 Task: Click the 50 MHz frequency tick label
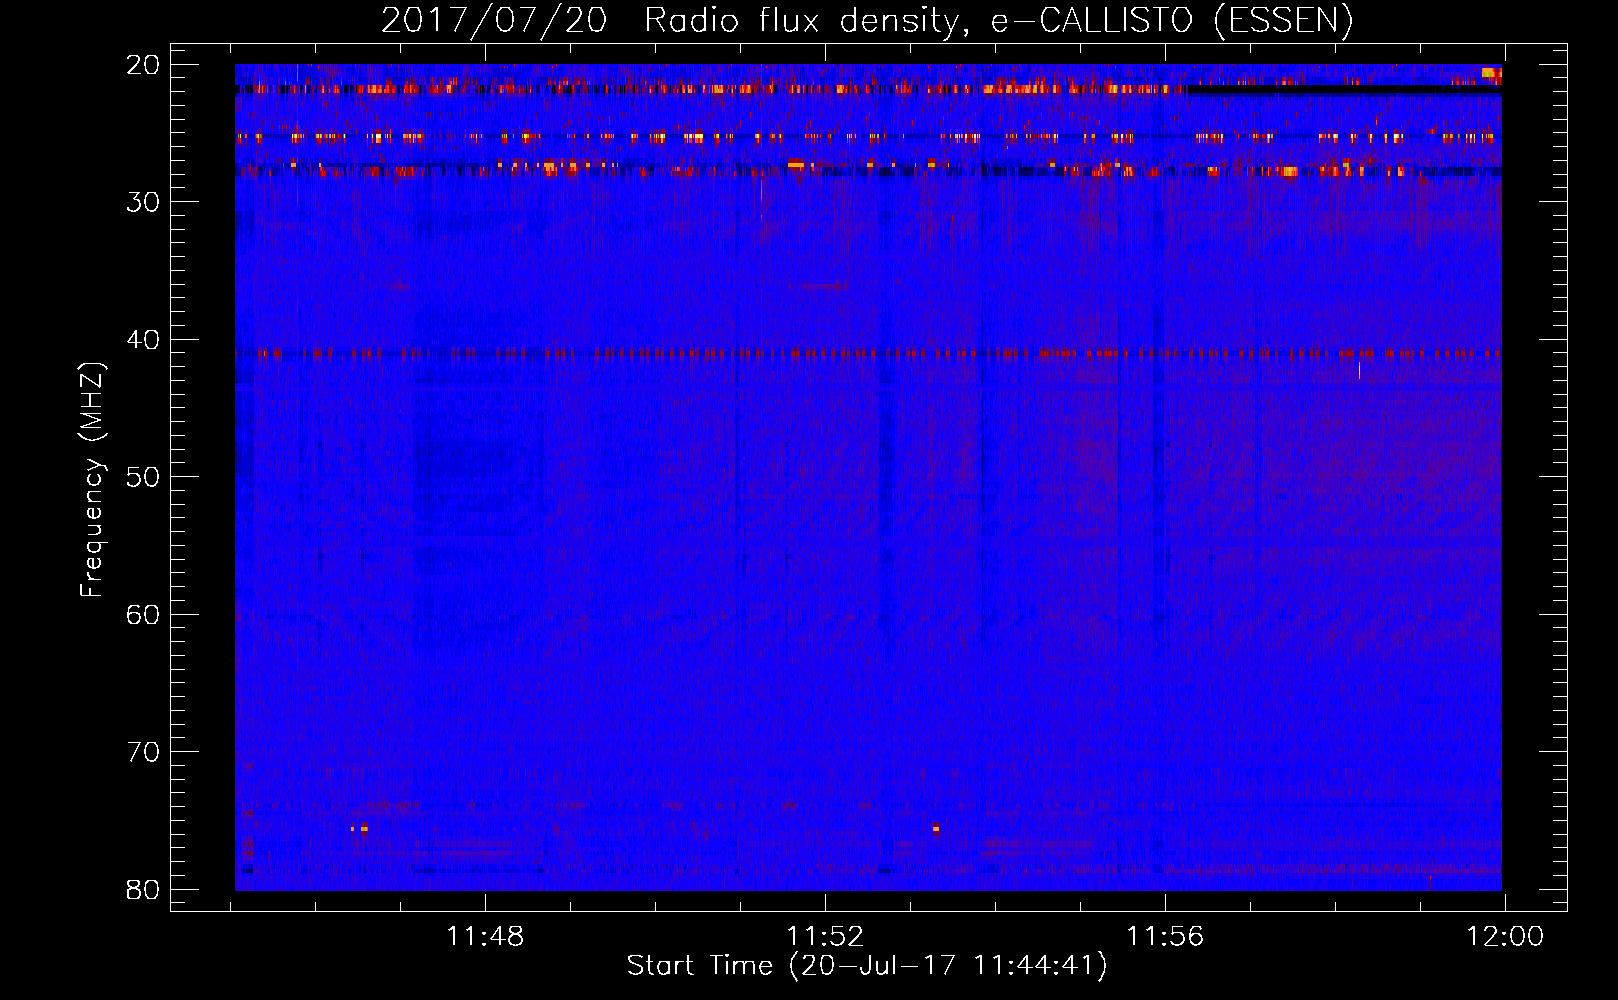pyautogui.click(x=143, y=477)
